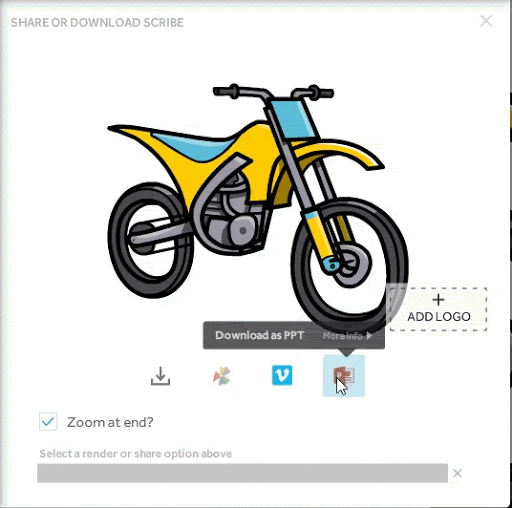Viewport: 512px width, 508px height.
Task: Cancel using the X beside the progress bar
Action: [x=457, y=473]
